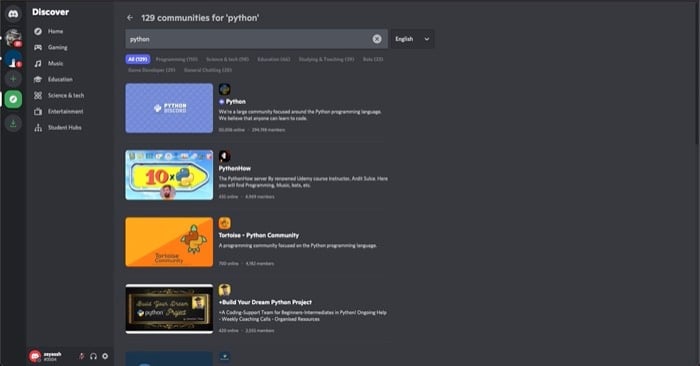Click the atom icon beside Science & tech
700x366 pixels.
[38, 96]
